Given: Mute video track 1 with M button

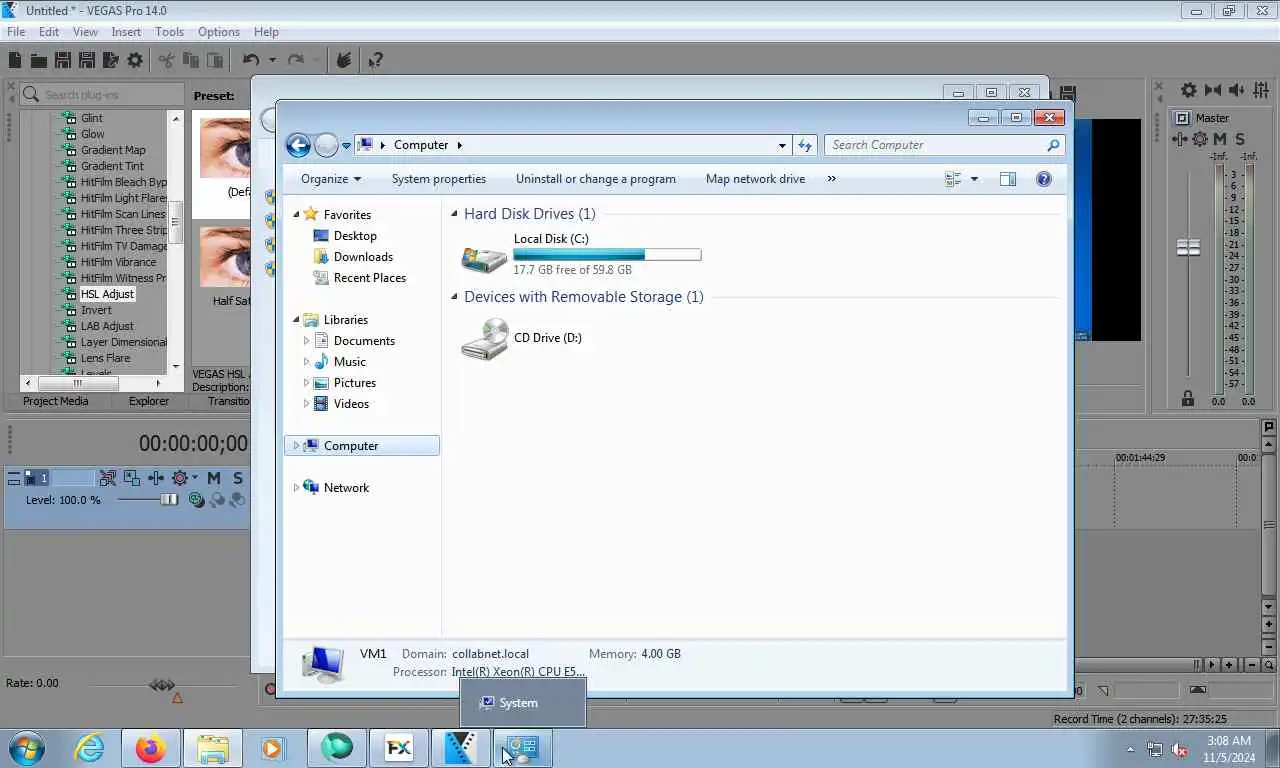Looking at the screenshot, I should [214, 478].
